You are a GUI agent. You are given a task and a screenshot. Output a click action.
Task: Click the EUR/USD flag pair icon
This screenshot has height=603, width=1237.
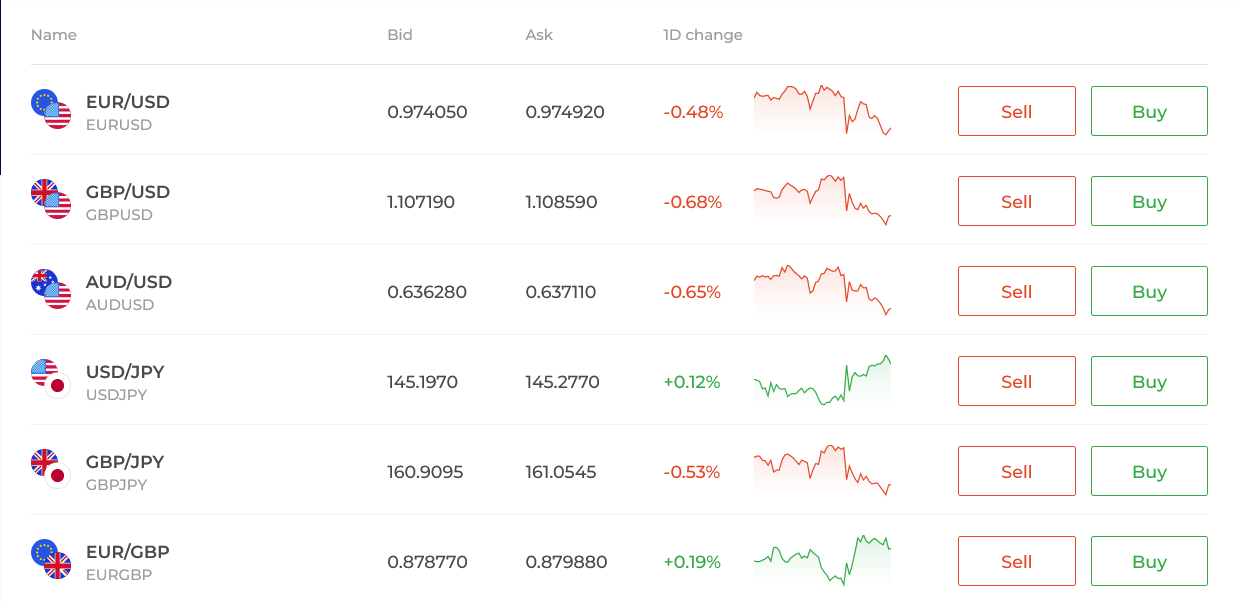pos(51,109)
